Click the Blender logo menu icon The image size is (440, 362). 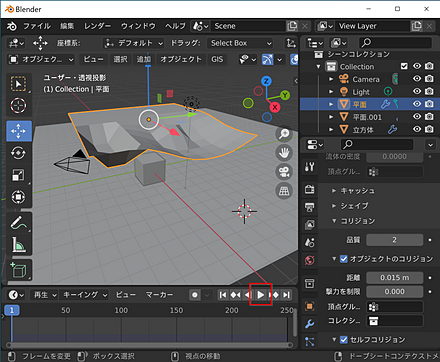click(12, 26)
